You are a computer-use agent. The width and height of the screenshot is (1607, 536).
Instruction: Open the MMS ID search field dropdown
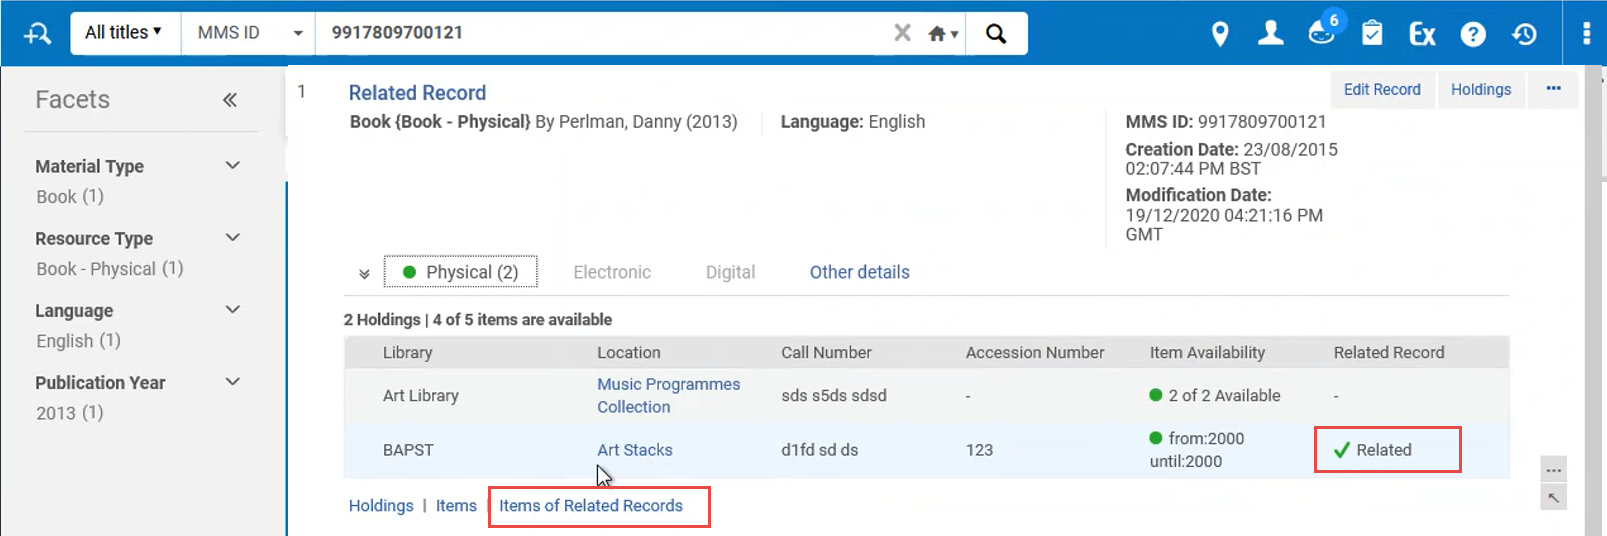click(249, 33)
